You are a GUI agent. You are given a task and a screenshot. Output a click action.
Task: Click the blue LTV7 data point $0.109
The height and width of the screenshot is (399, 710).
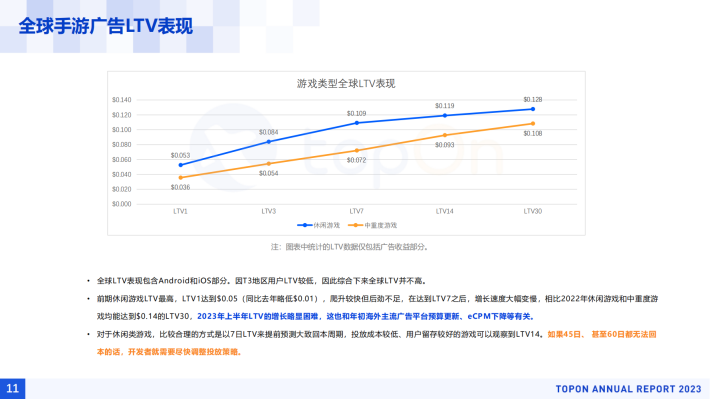357,123
